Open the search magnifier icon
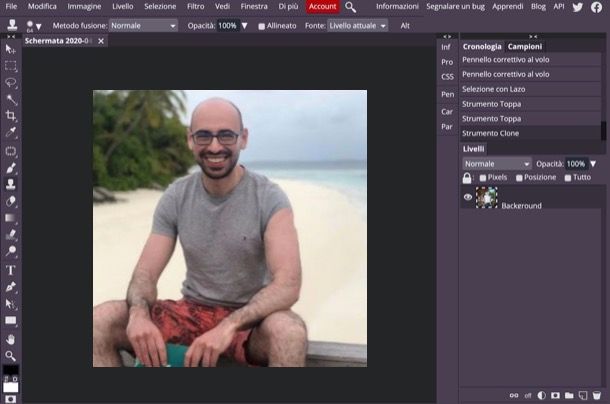The image size is (610, 404). pyautogui.click(x=351, y=7)
